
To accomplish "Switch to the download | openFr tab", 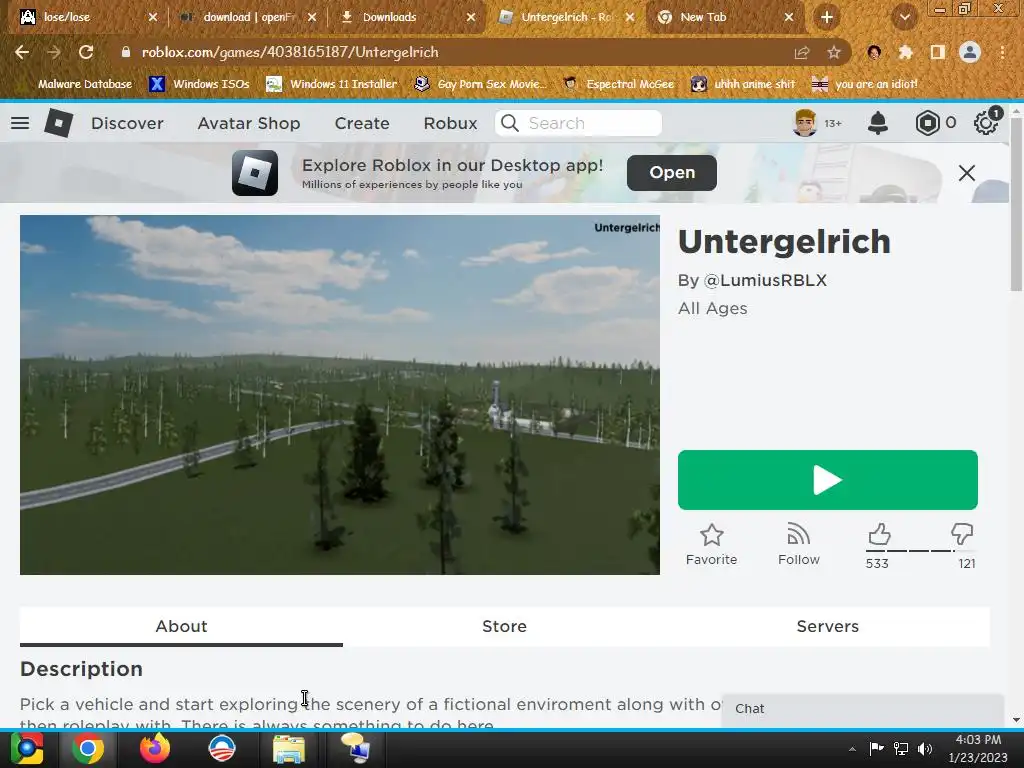I will point(248,17).
